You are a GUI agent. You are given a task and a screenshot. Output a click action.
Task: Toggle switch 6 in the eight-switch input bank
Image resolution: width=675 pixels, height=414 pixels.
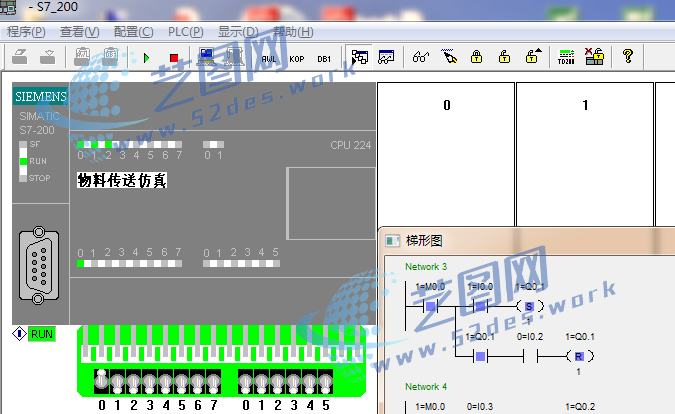(x=198, y=381)
